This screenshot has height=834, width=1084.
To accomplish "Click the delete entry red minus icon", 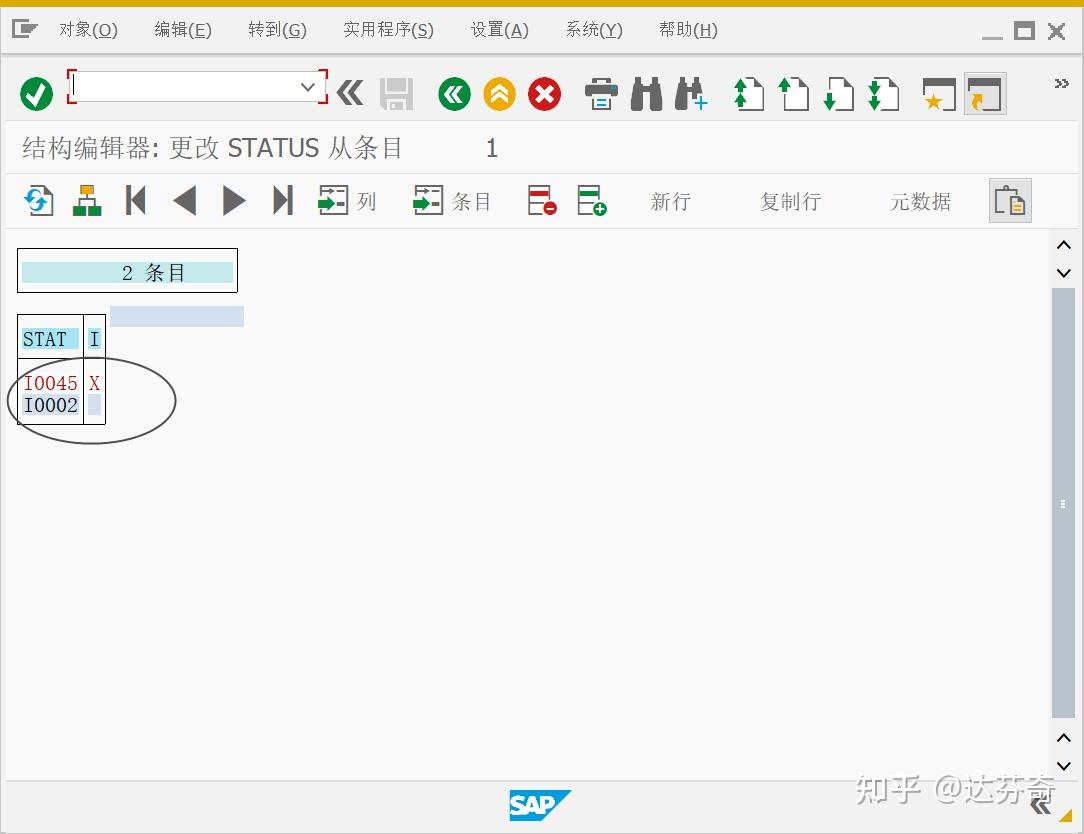I will click(541, 200).
